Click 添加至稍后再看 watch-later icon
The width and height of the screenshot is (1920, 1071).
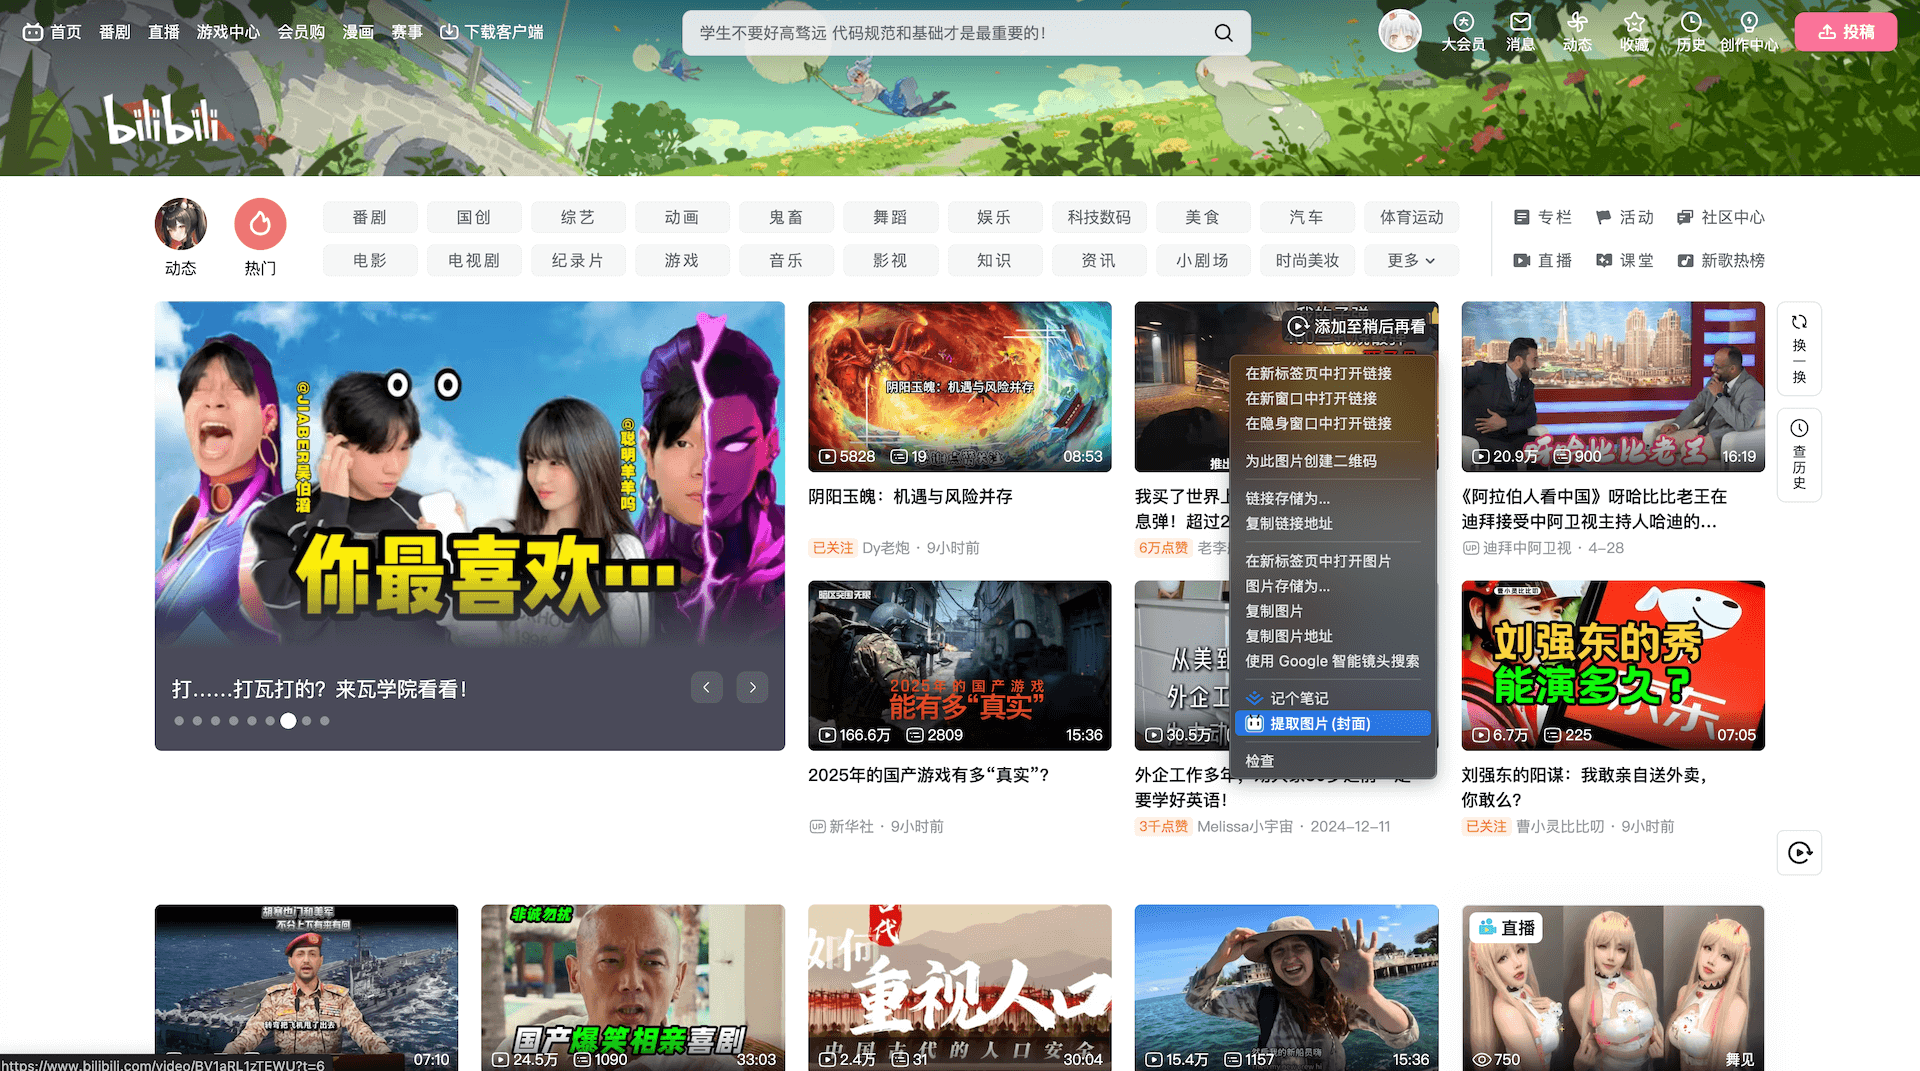(x=1298, y=326)
